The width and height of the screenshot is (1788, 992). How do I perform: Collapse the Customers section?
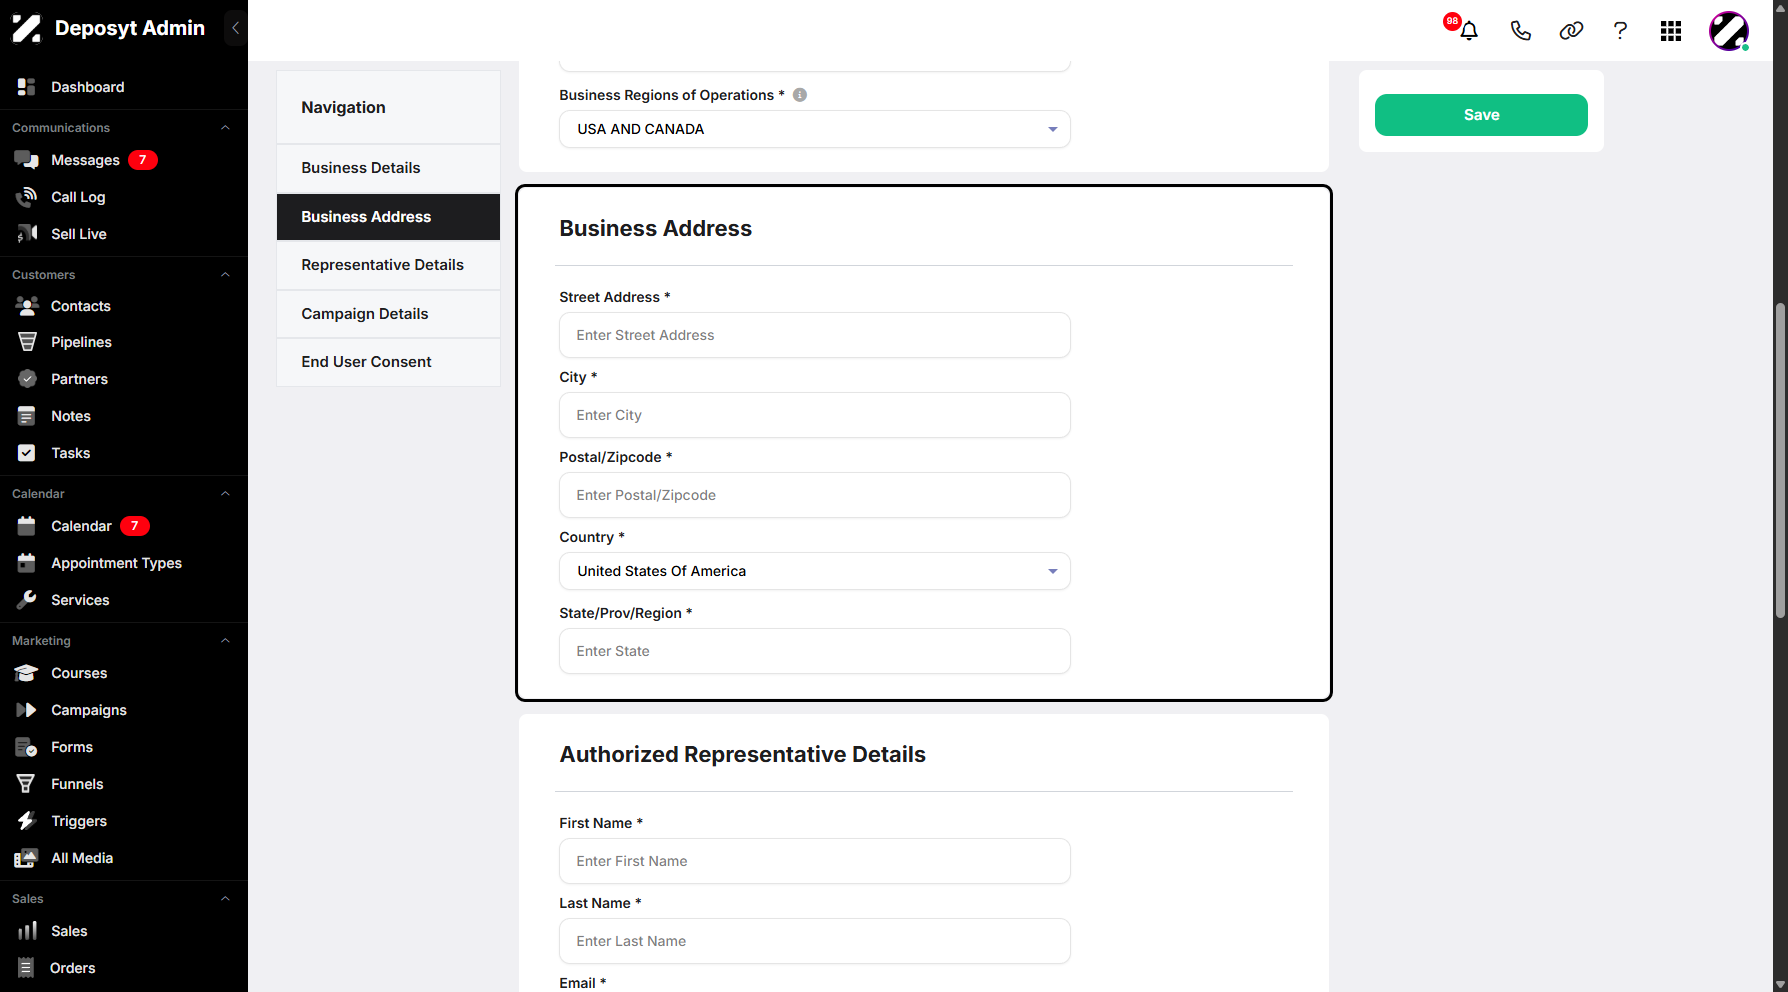(225, 275)
